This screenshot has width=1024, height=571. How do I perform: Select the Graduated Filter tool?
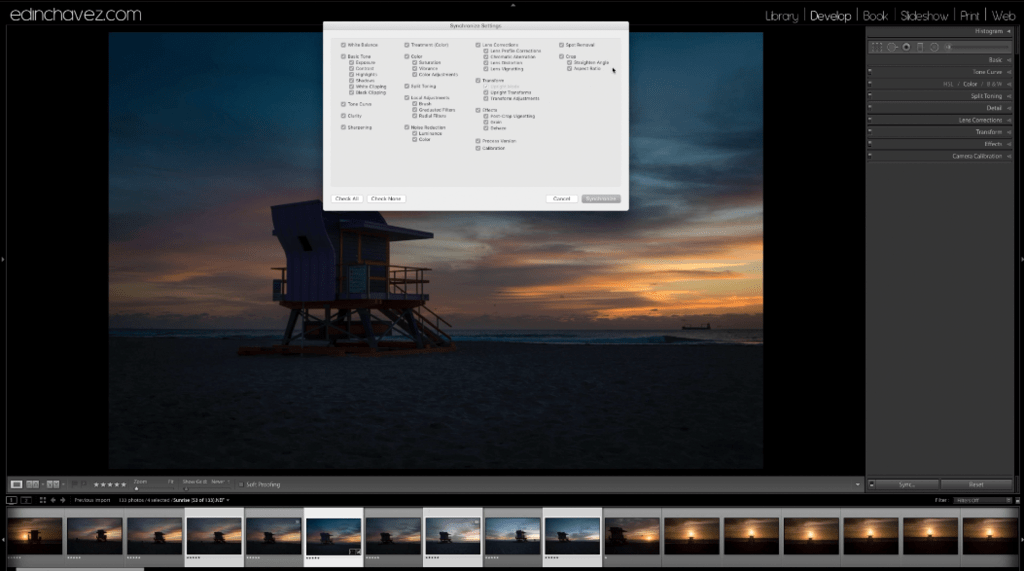coord(920,47)
